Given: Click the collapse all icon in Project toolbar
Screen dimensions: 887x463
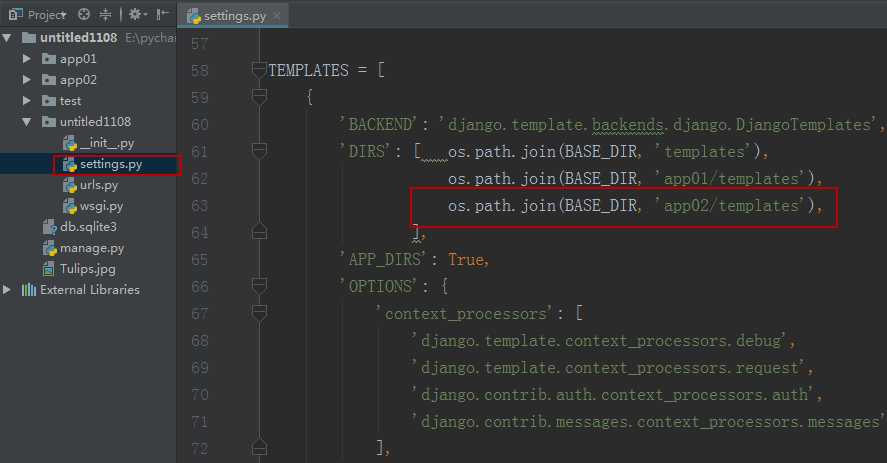Looking at the screenshot, I should point(105,15).
